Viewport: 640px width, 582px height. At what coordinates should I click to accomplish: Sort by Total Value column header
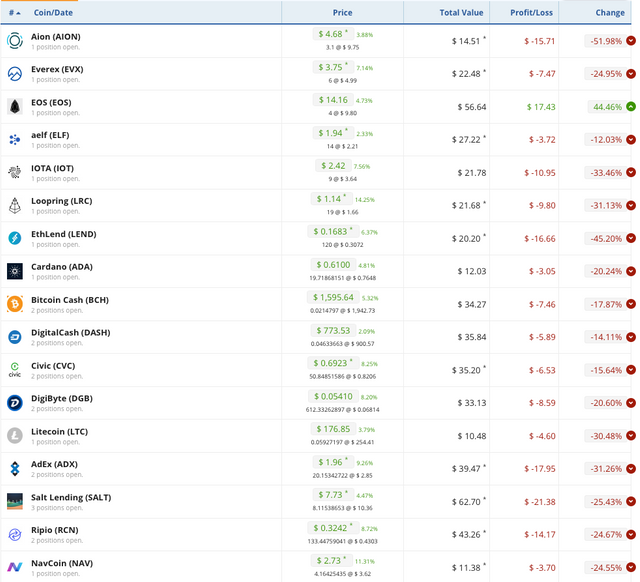point(461,13)
